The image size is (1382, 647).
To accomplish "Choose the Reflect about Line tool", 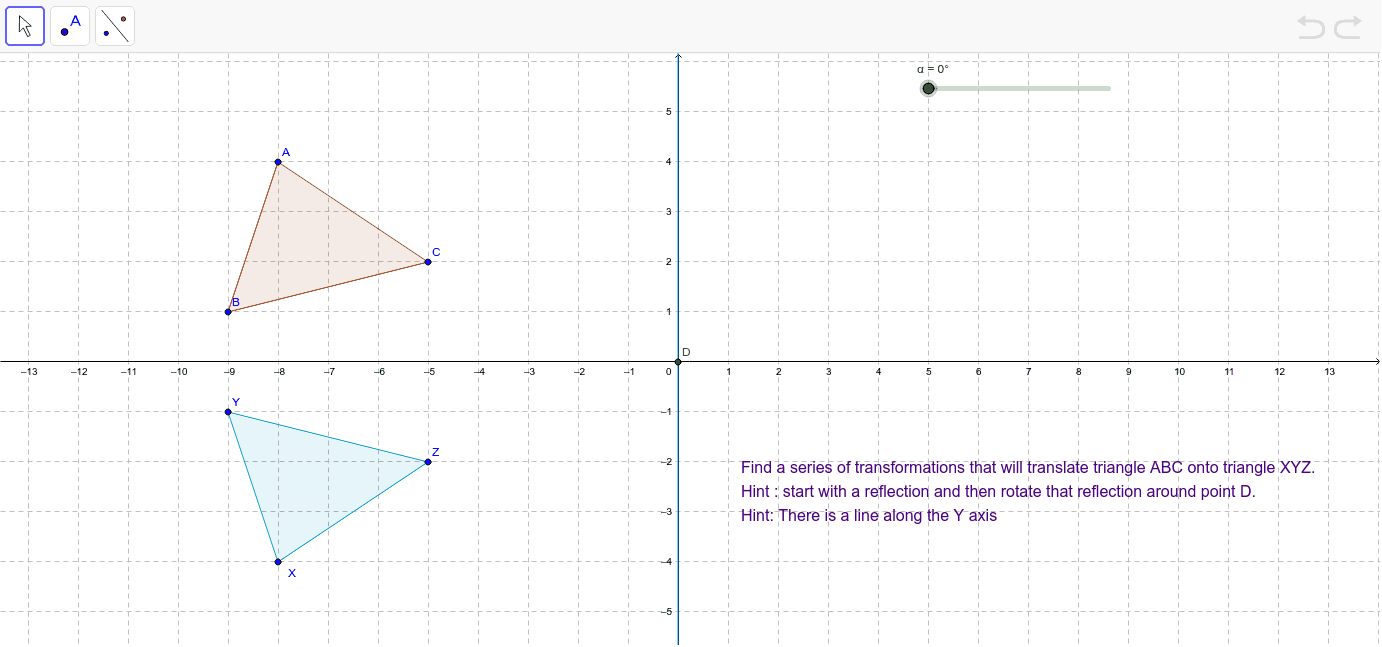I will point(115,26).
